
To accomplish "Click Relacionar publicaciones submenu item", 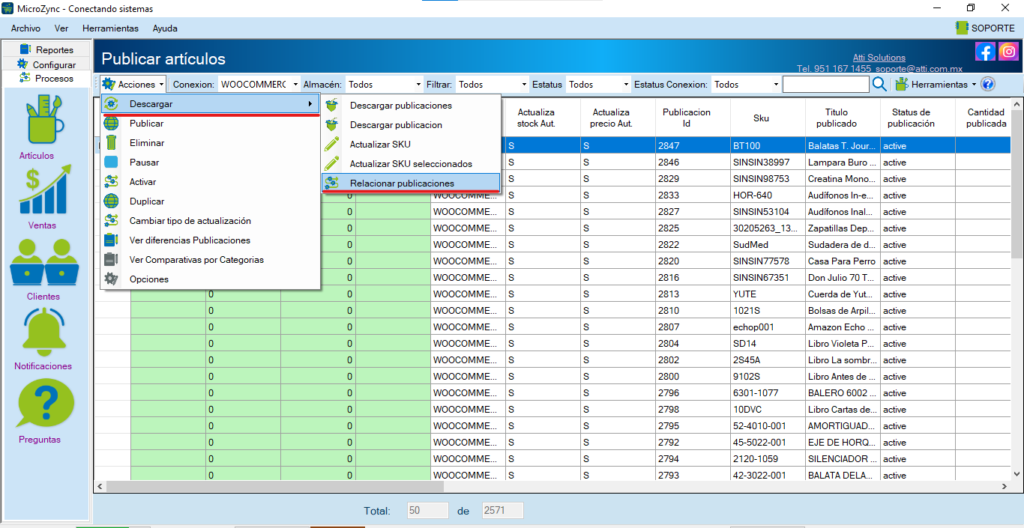I will click(411, 184).
